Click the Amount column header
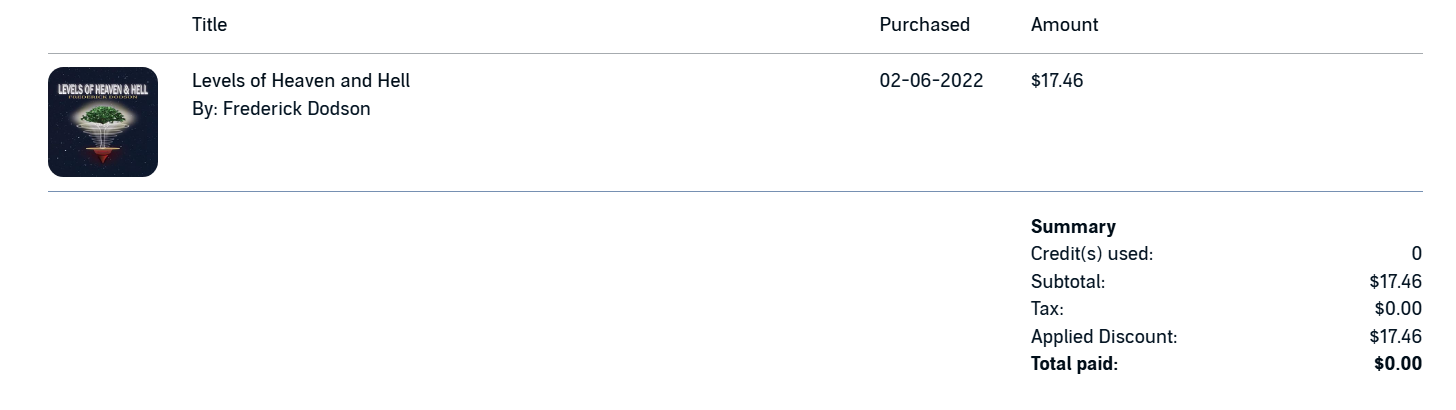The width and height of the screenshot is (1456, 410). [1064, 25]
